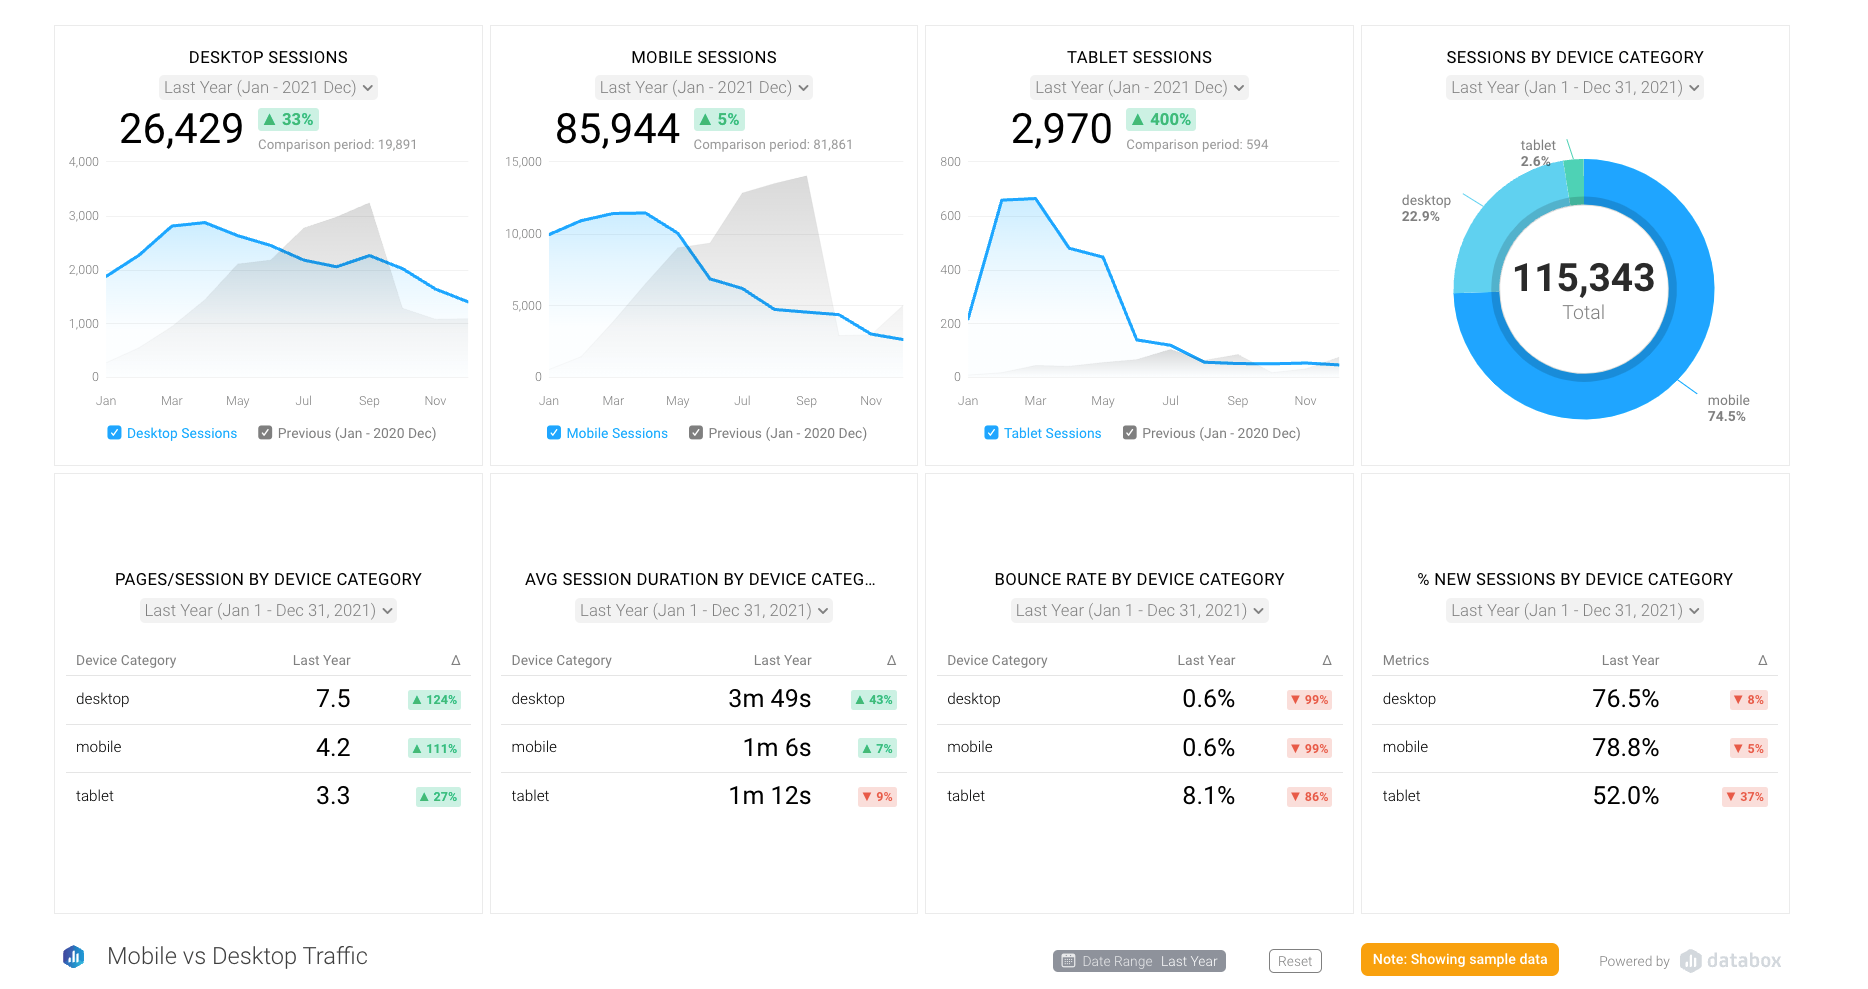The height and width of the screenshot is (989, 1868).
Task: Click the databox logo beside Powered by
Action: 1731,961
